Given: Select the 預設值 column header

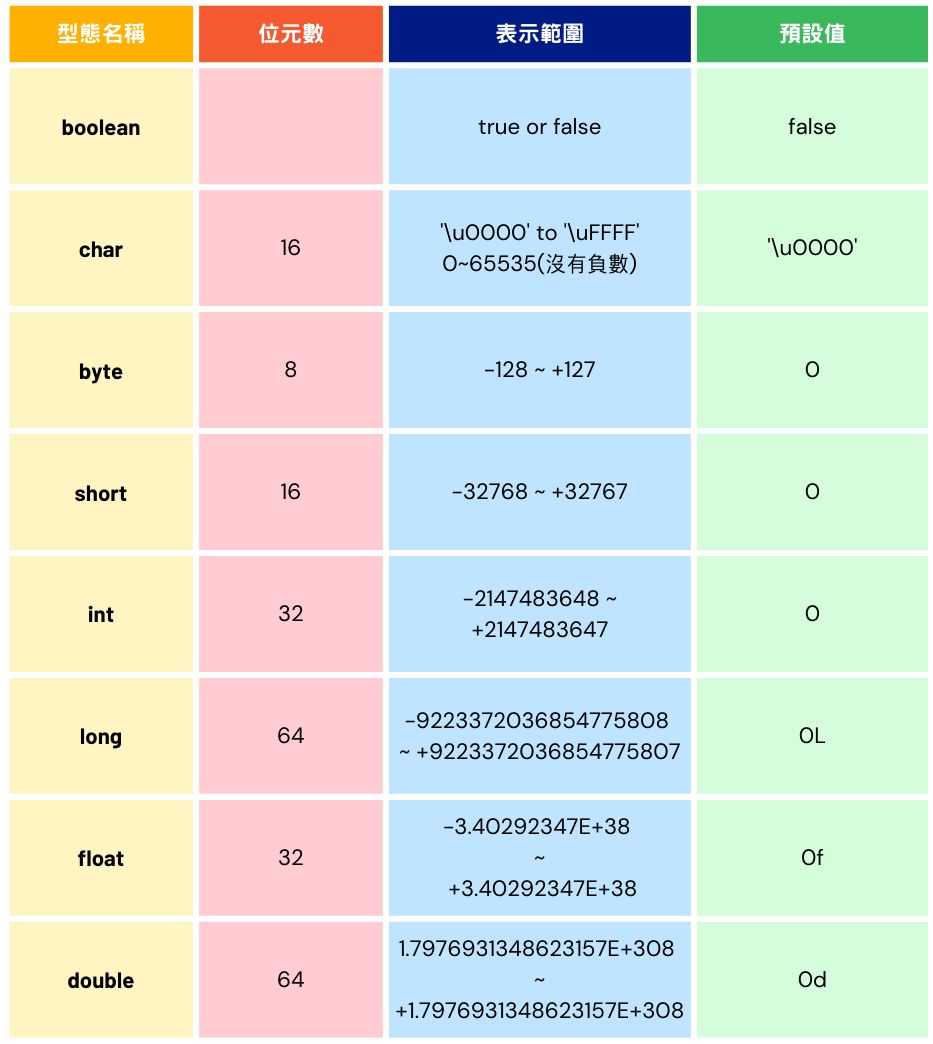Looking at the screenshot, I should [x=812, y=34].
